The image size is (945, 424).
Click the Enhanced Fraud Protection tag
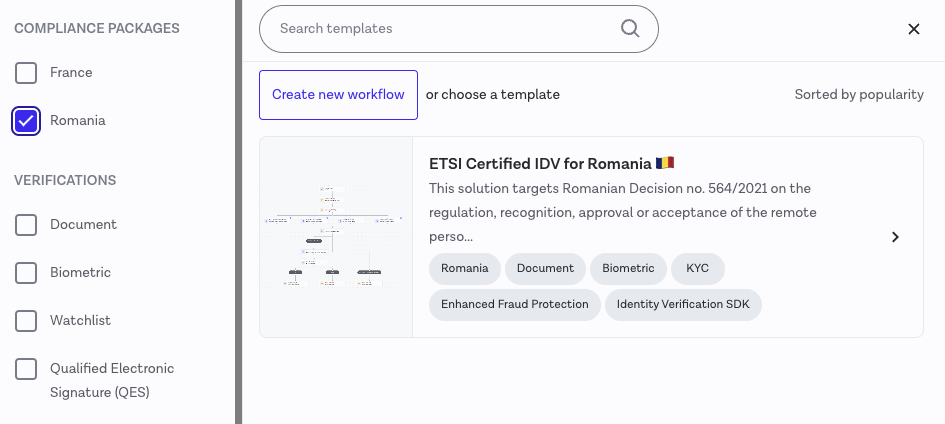pos(515,305)
